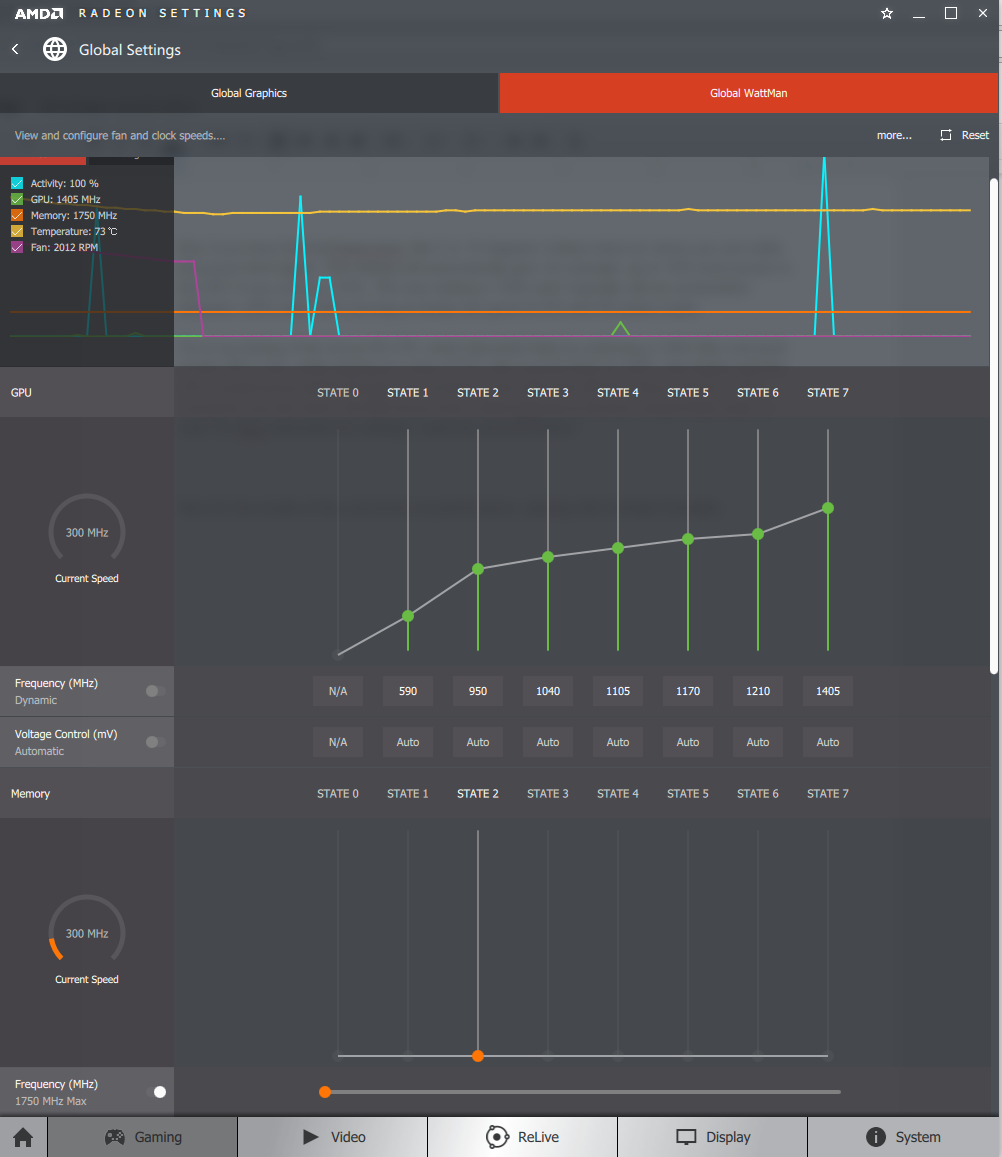Select GPU State 4 slider handle
This screenshot has width=1002, height=1157.
618,548
